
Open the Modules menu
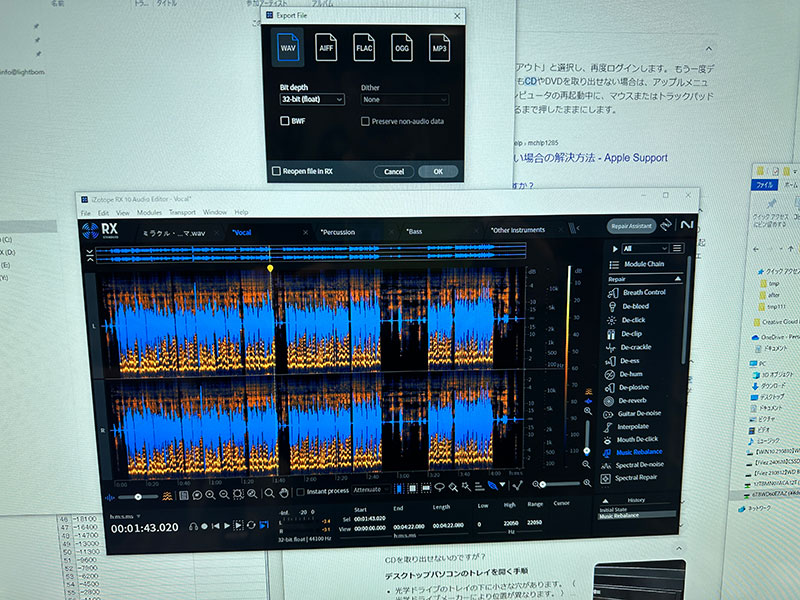pos(149,212)
